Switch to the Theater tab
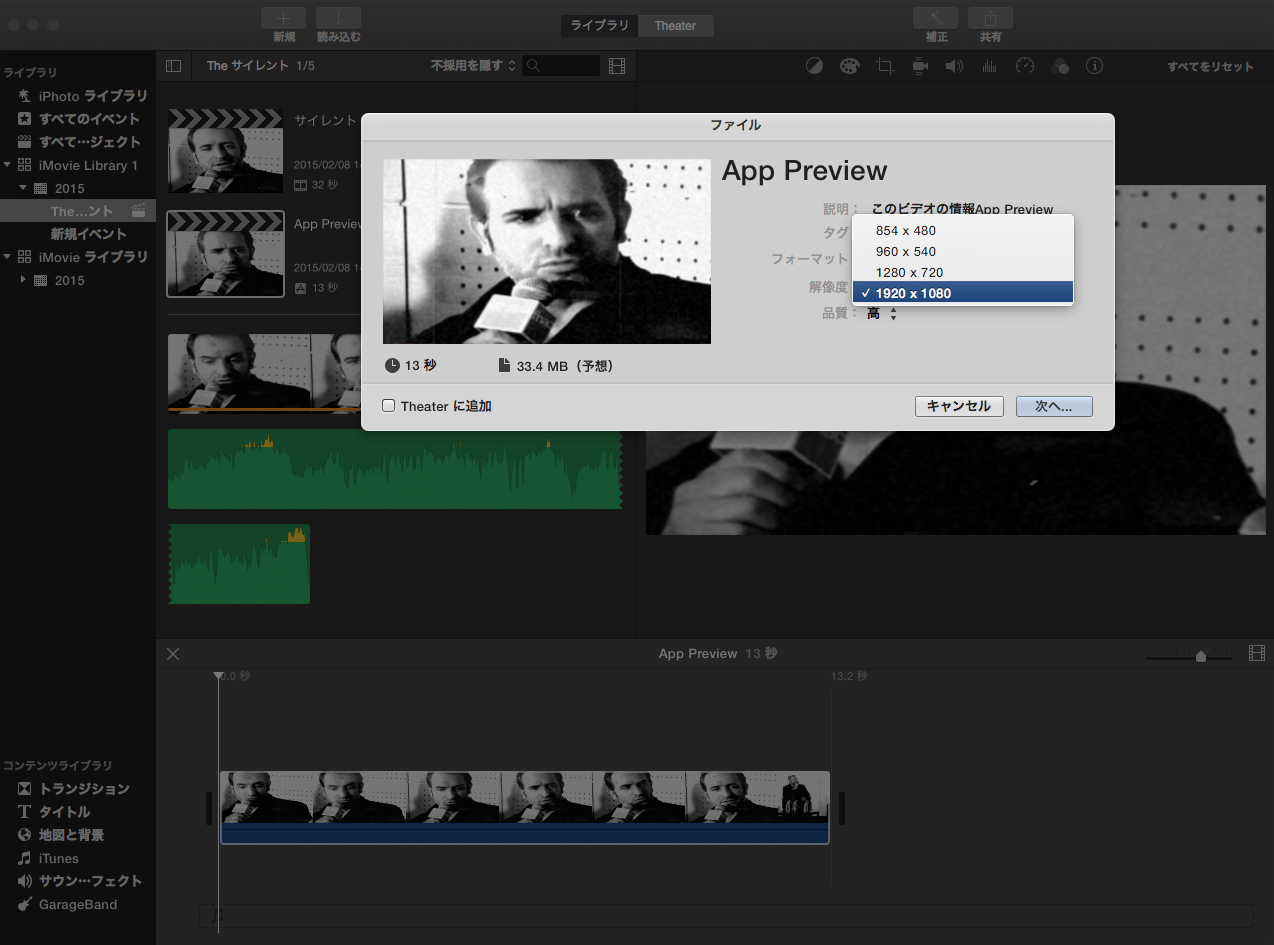The image size is (1274, 945). pos(675,25)
